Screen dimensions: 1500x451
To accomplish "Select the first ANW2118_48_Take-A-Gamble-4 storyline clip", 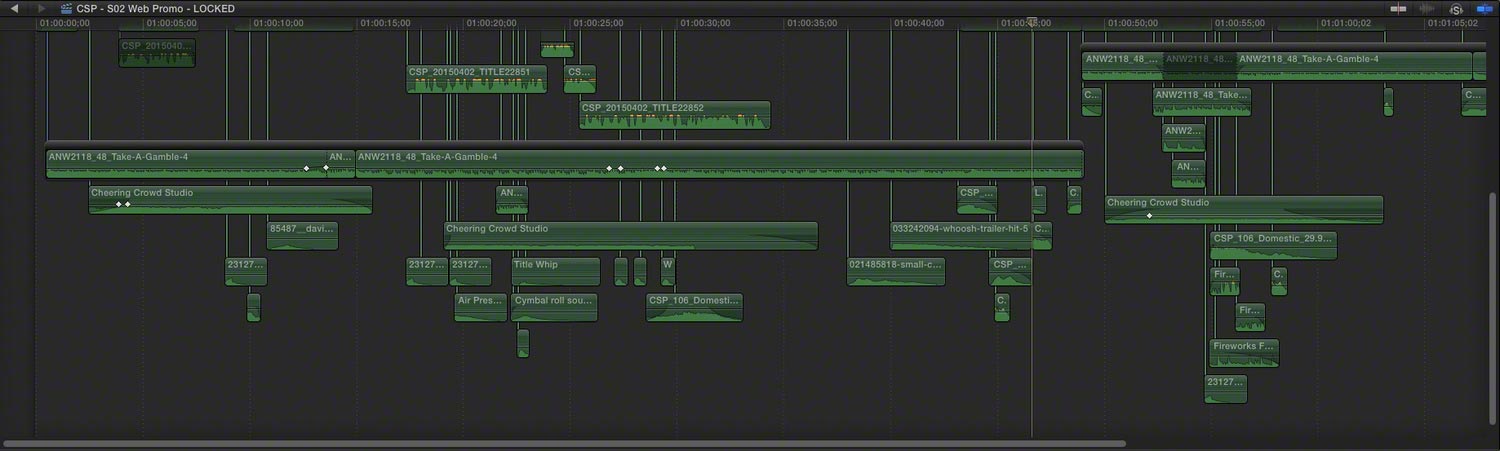I will (187, 164).
